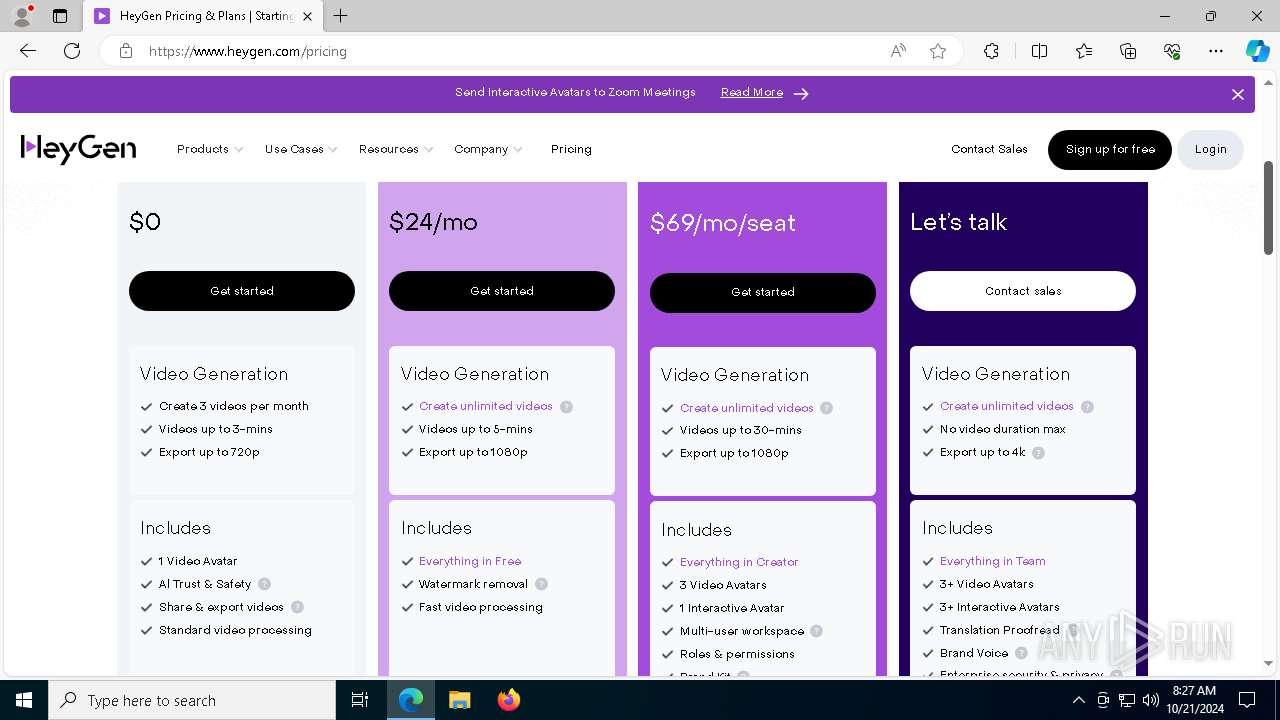Click the page vertical scrollbar
The width and height of the screenshot is (1280, 720).
click(1269, 208)
